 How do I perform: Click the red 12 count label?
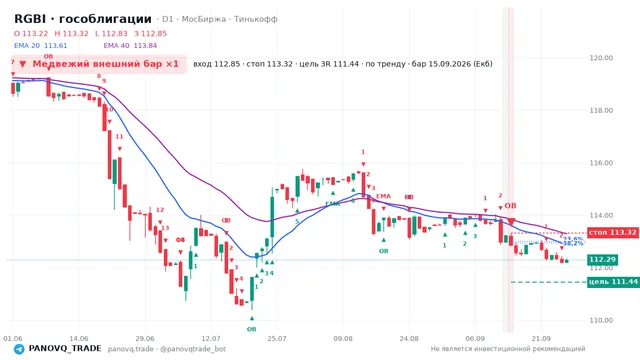coord(160,210)
